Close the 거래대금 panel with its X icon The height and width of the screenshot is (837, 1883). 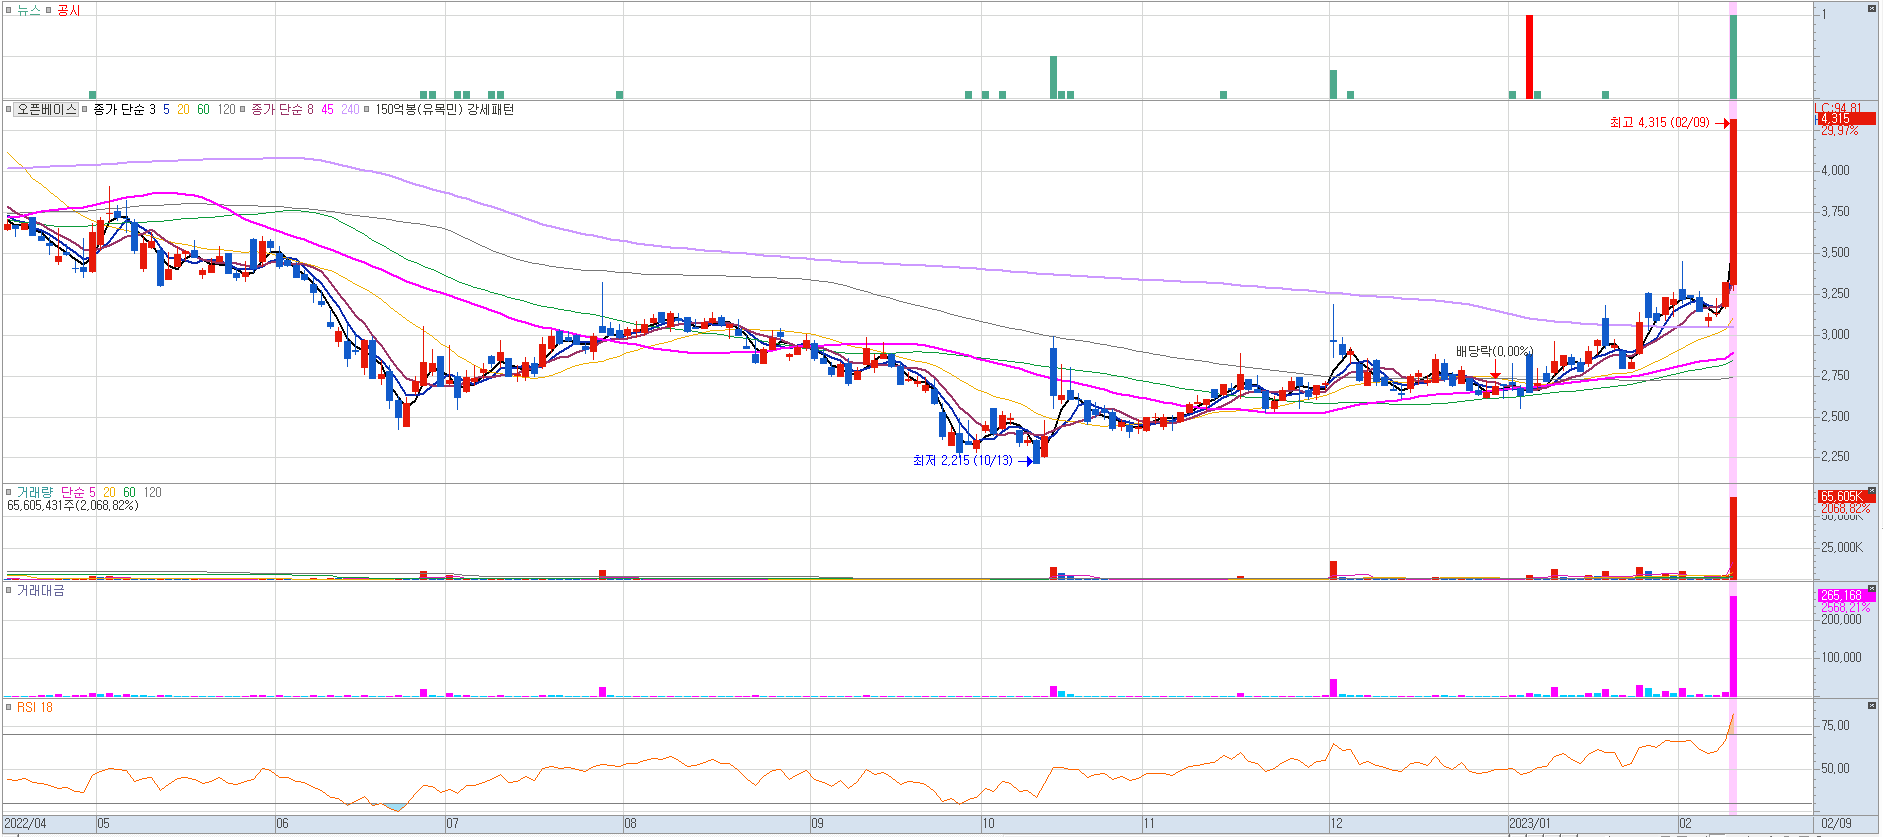(x=1872, y=589)
